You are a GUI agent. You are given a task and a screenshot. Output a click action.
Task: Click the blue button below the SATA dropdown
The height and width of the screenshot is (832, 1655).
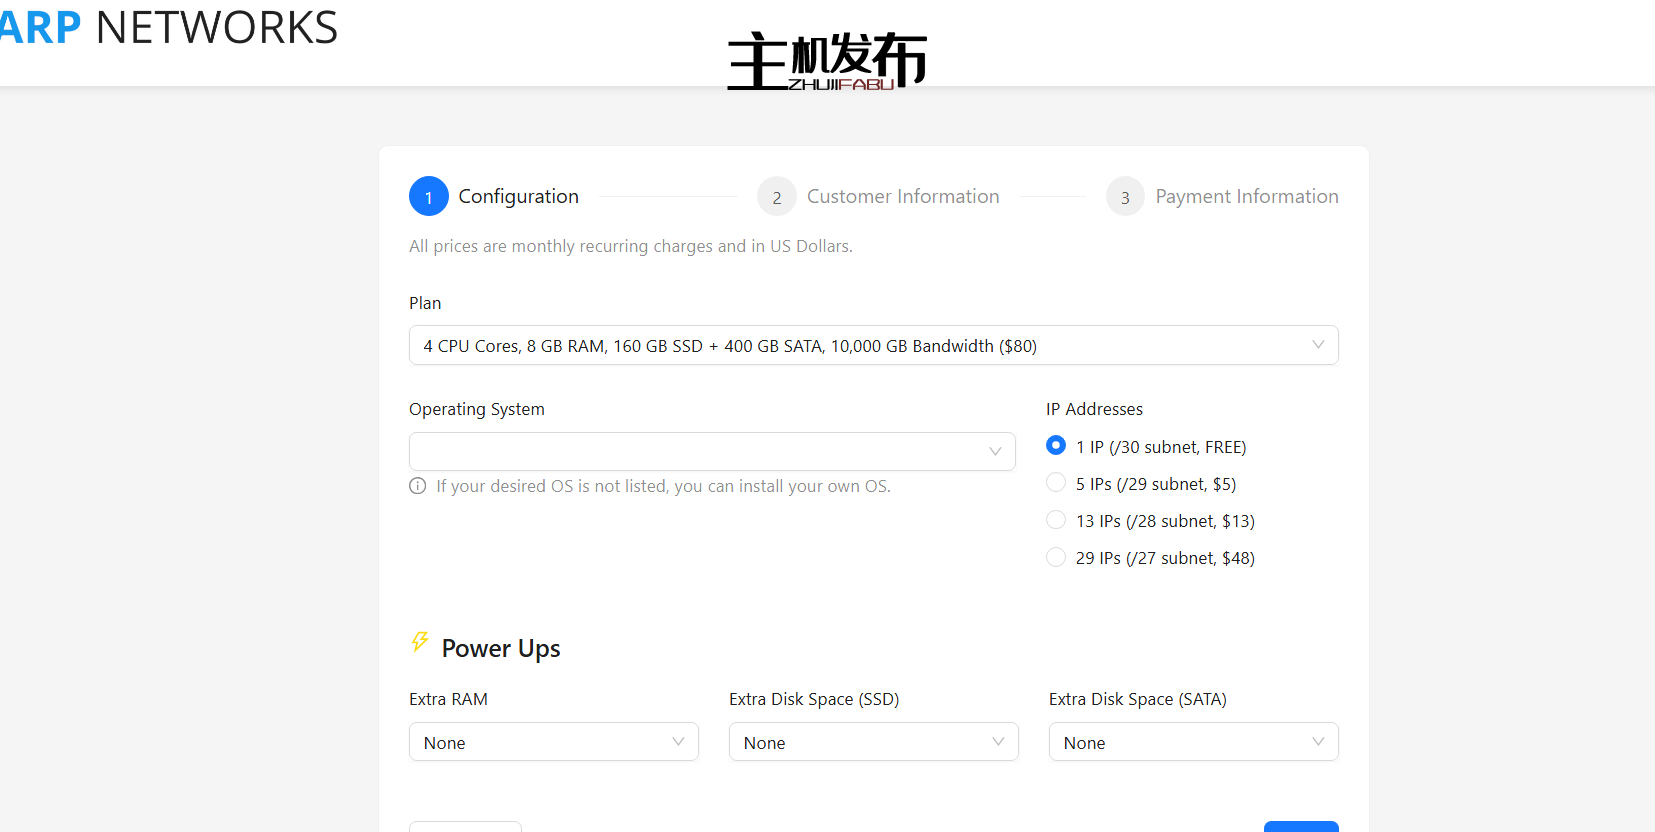[1300, 826]
